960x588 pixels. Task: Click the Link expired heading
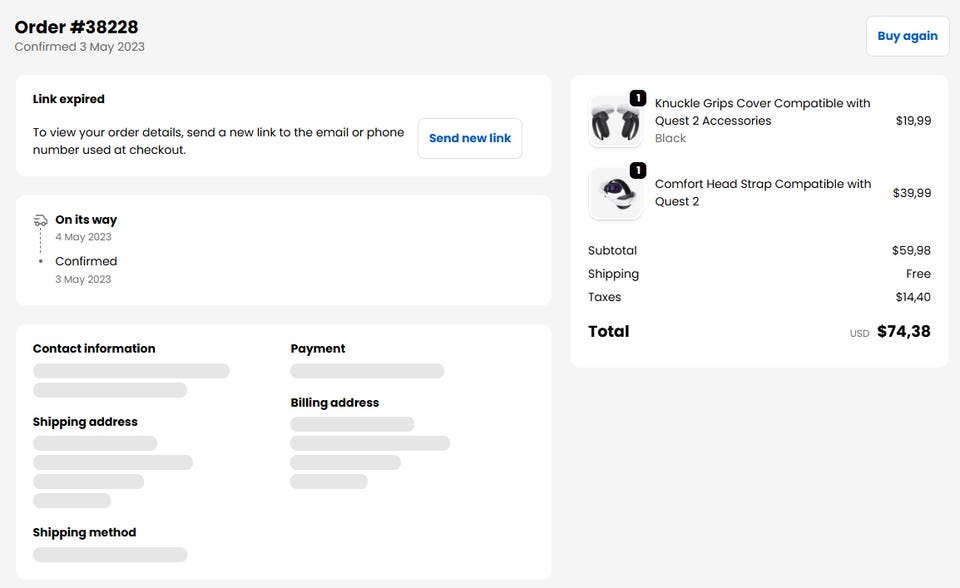(x=68, y=99)
